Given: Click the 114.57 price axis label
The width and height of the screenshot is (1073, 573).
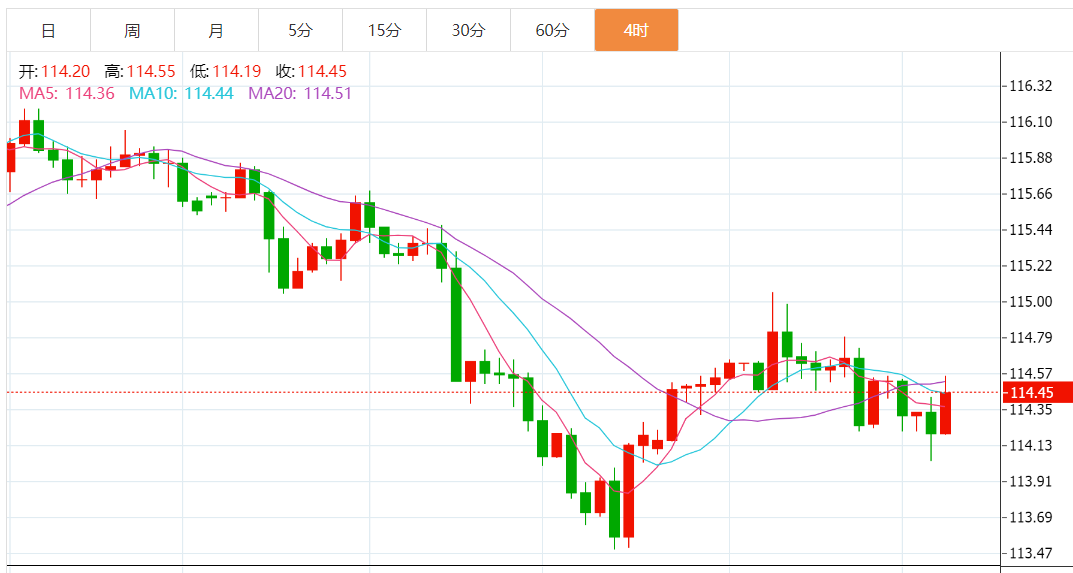Looking at the screenshot, I should (x=1031, y=374).
